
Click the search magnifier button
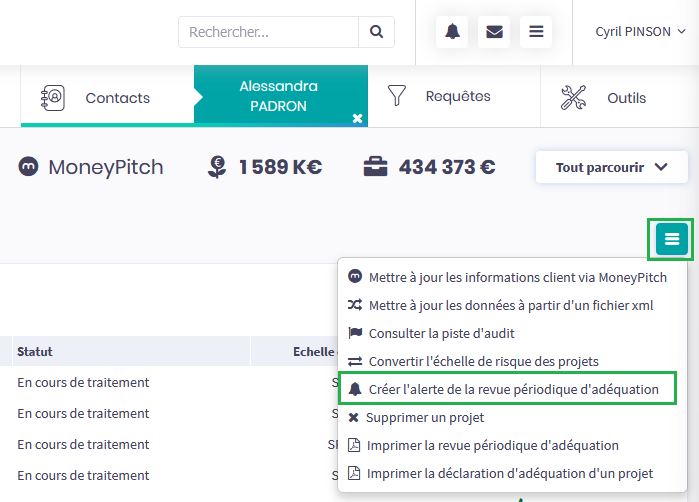coord(376,32)
